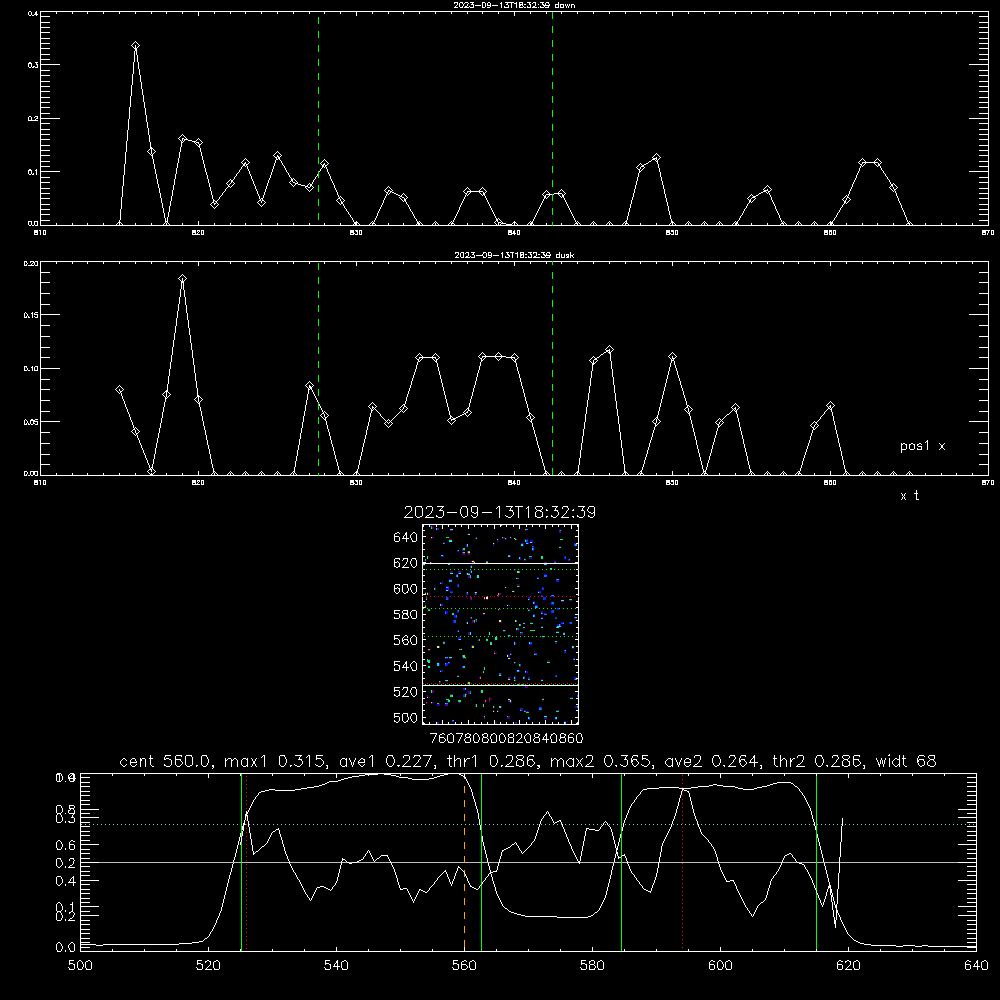Click the solid green line near 585 in bottom plot
This screenshot has height=1000, width=1000.
(621, 861)
